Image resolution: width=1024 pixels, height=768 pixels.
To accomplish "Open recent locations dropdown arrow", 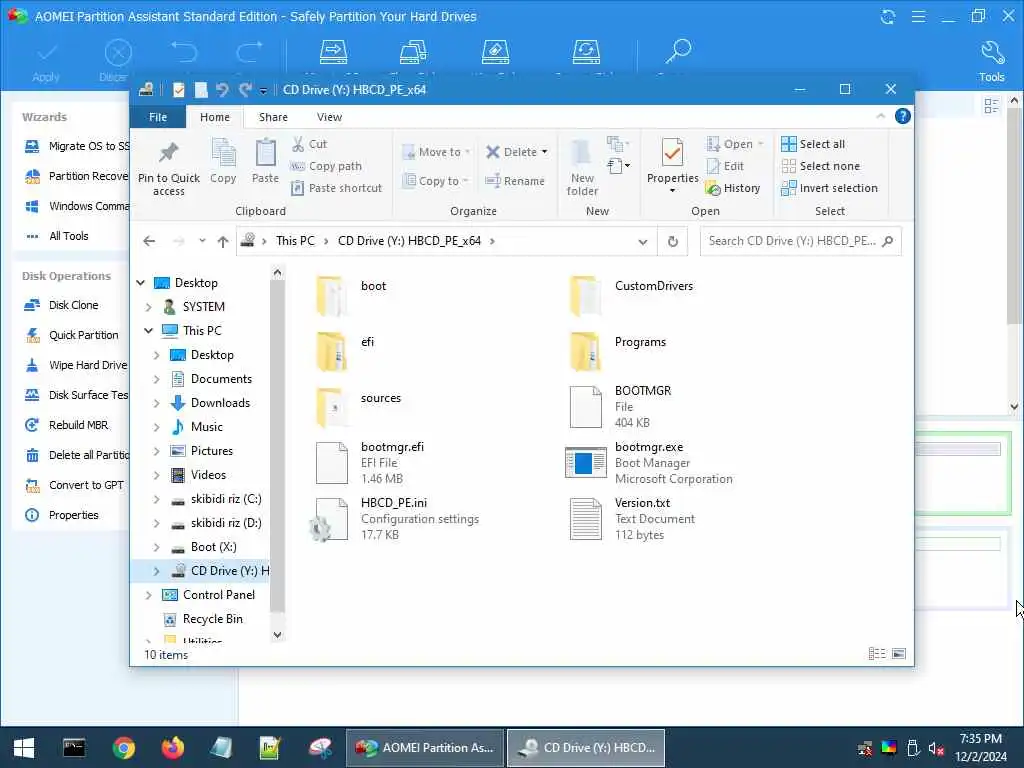I will click(202, 241).
